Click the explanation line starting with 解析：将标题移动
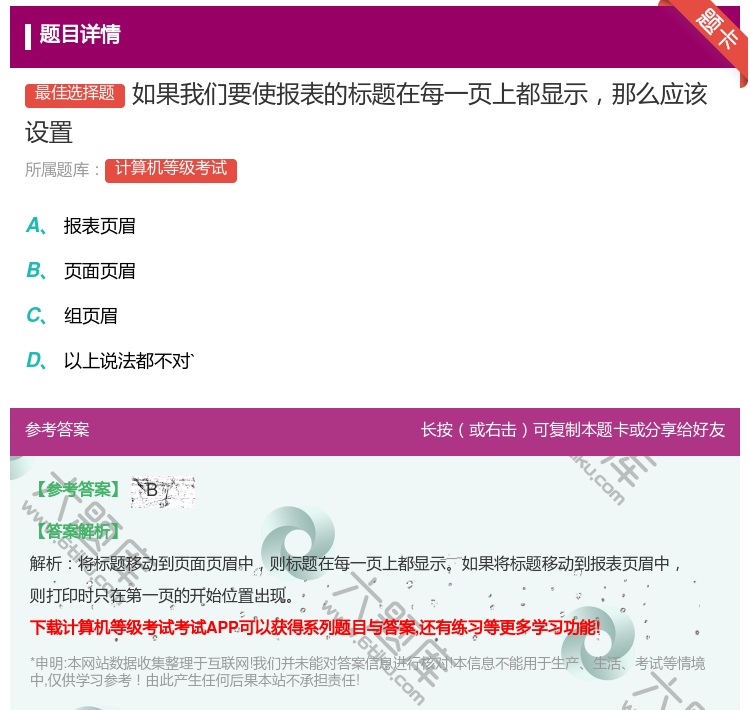The width and height of the screenshot is (750, 710). 356,564
